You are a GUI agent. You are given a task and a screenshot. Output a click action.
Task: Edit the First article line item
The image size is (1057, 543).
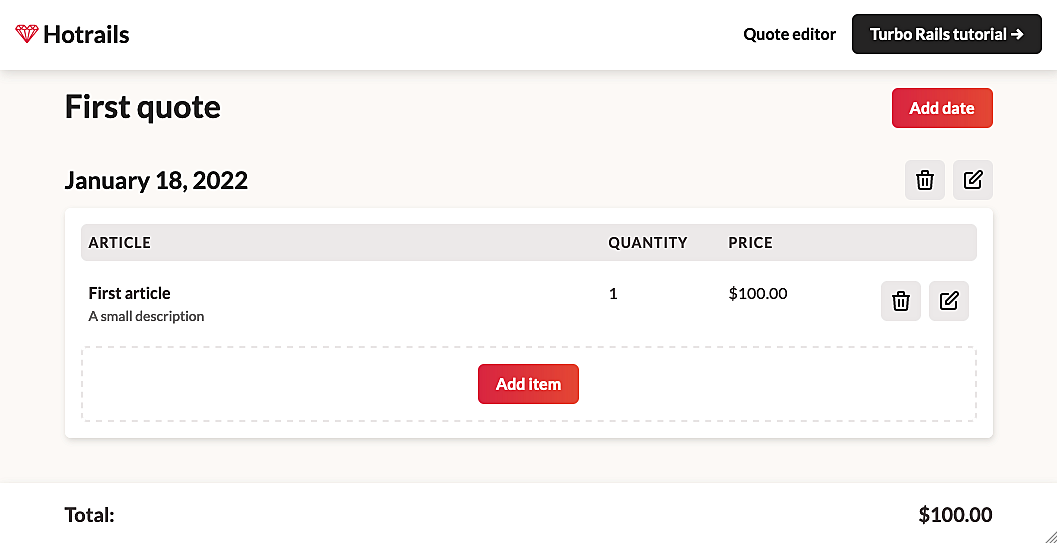[948, 300]
